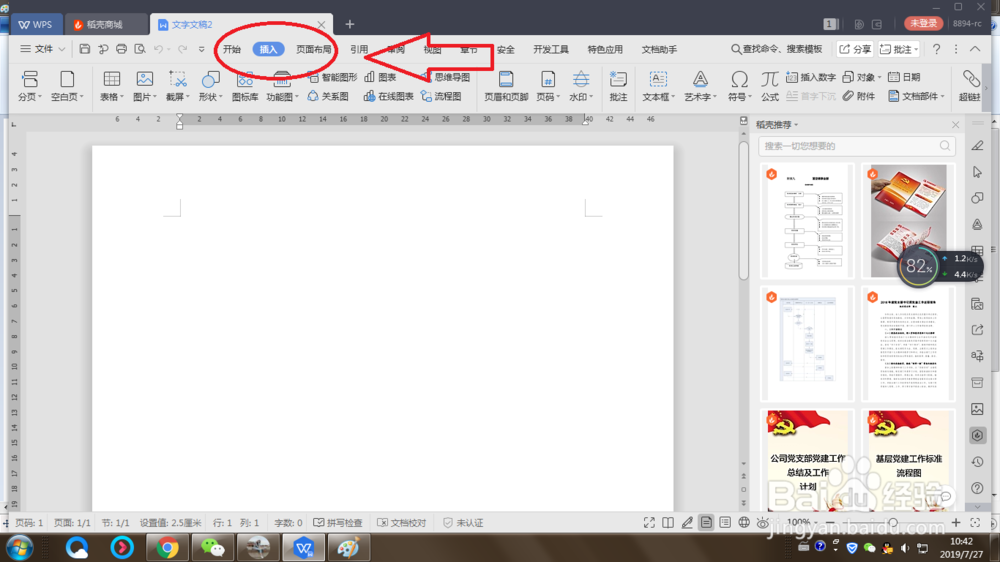Click Insert Number (插入数字)
This screenshot has height=562, width=1000.
tap(811, 77)
